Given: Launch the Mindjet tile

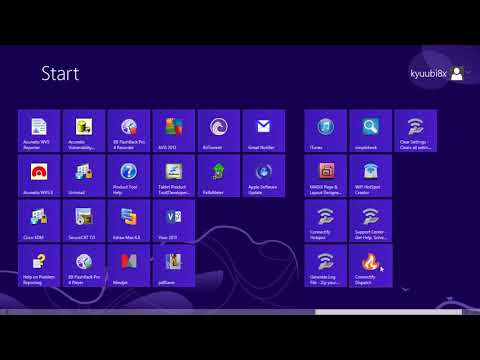Looking at the screenshot, I should click(129, 266).
